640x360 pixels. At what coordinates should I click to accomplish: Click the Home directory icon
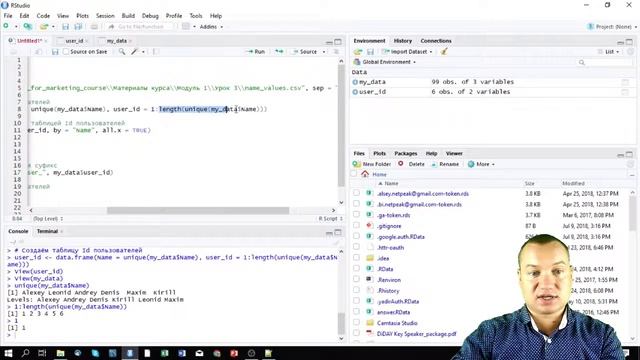pos(365,174)
